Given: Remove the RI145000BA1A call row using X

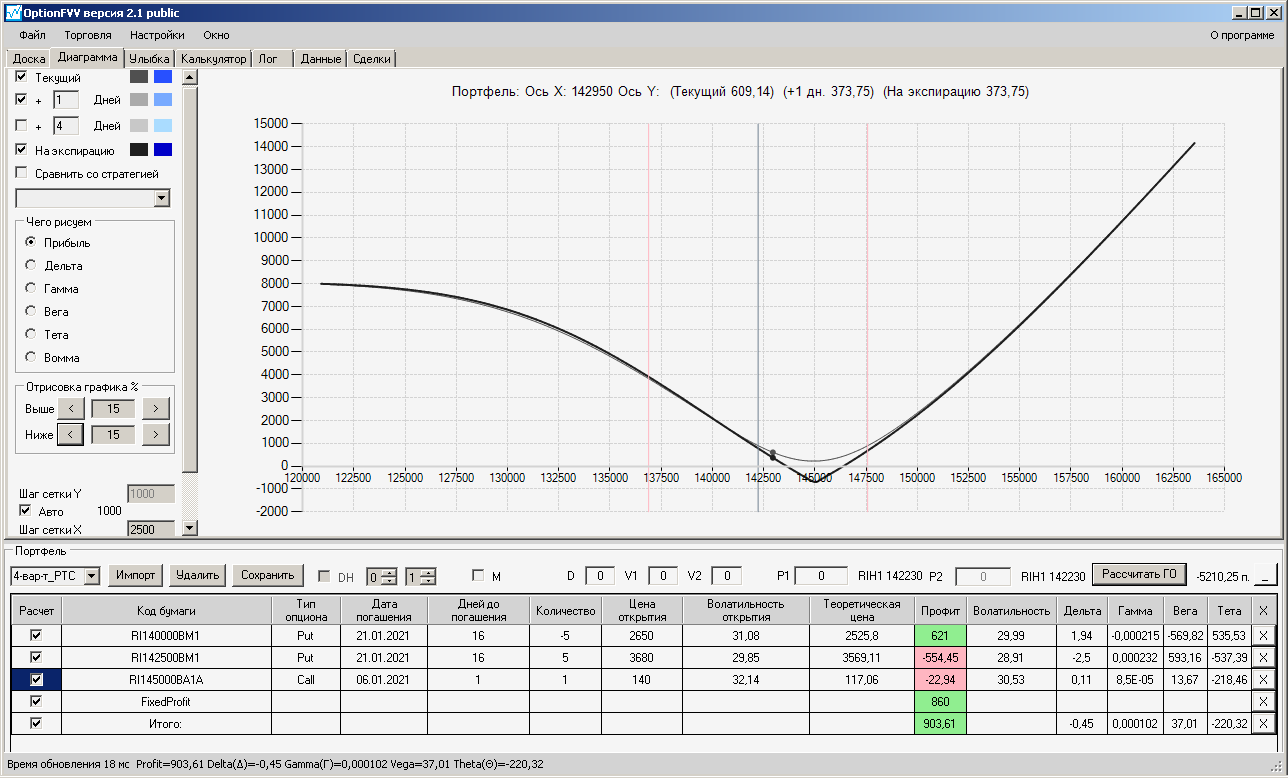Looking at the screenshot, I should coord(1263,679).
